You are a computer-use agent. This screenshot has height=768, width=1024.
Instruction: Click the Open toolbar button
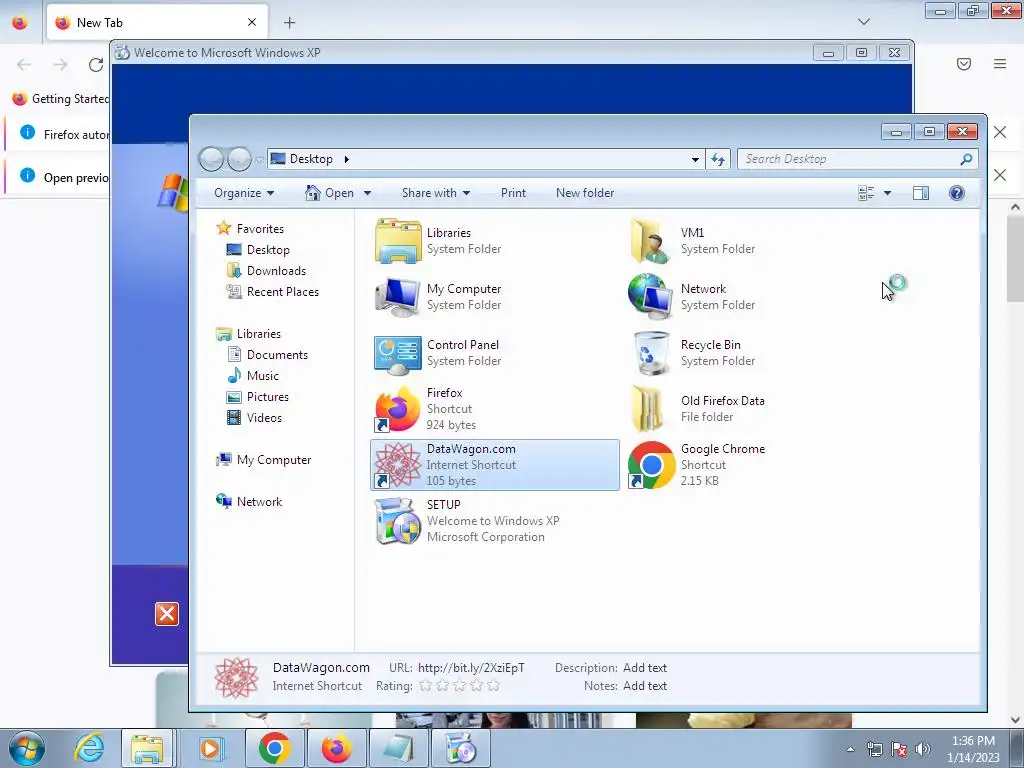pos(330,193)
